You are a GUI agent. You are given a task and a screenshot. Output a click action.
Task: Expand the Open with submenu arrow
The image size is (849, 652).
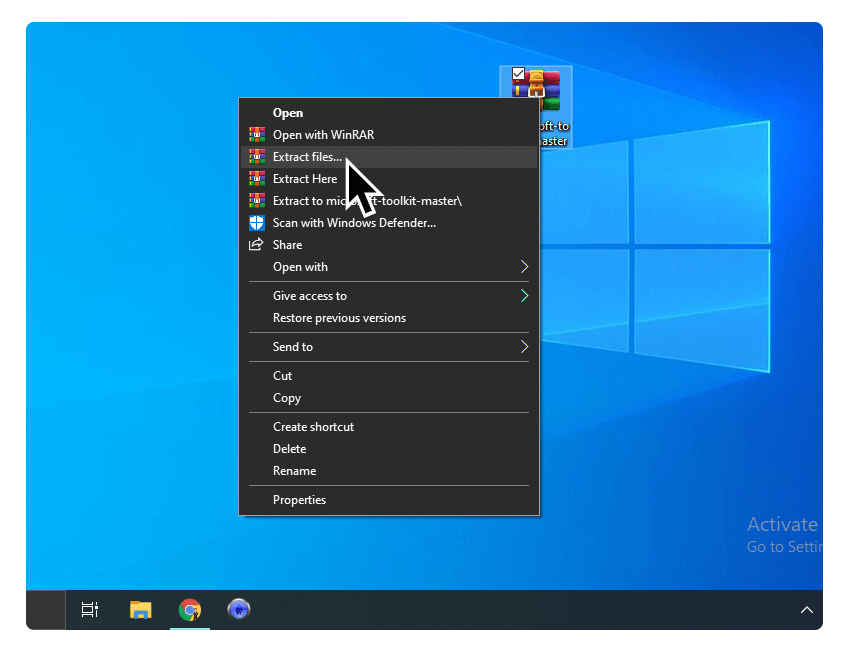coord(524,266)
